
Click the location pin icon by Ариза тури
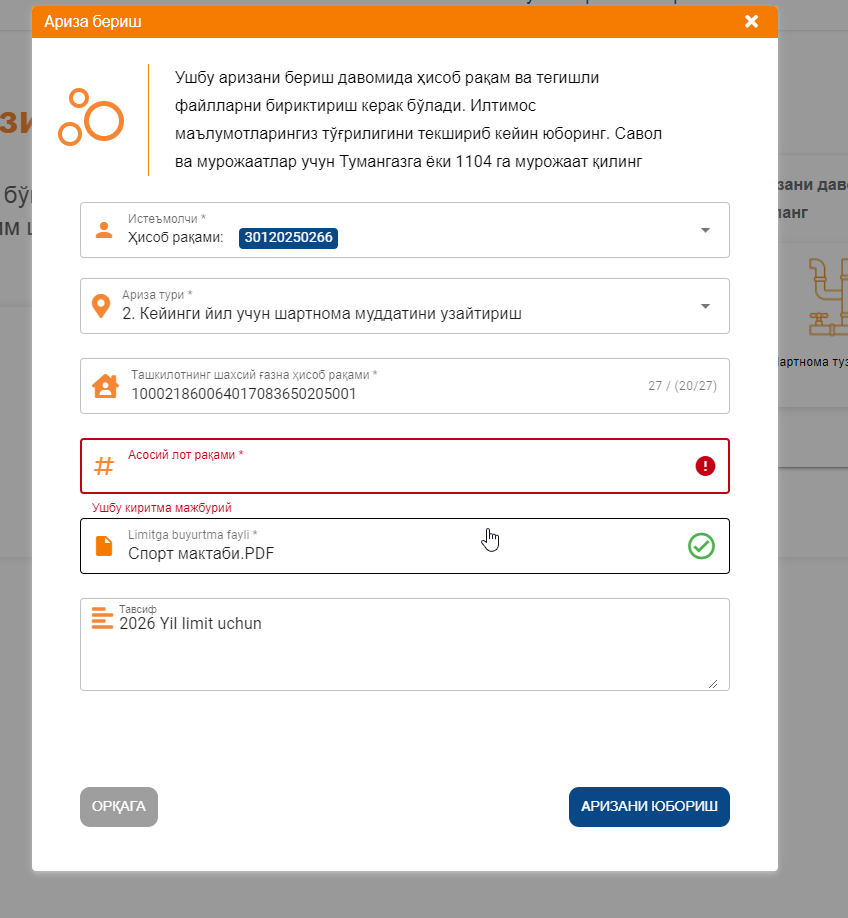101,306
